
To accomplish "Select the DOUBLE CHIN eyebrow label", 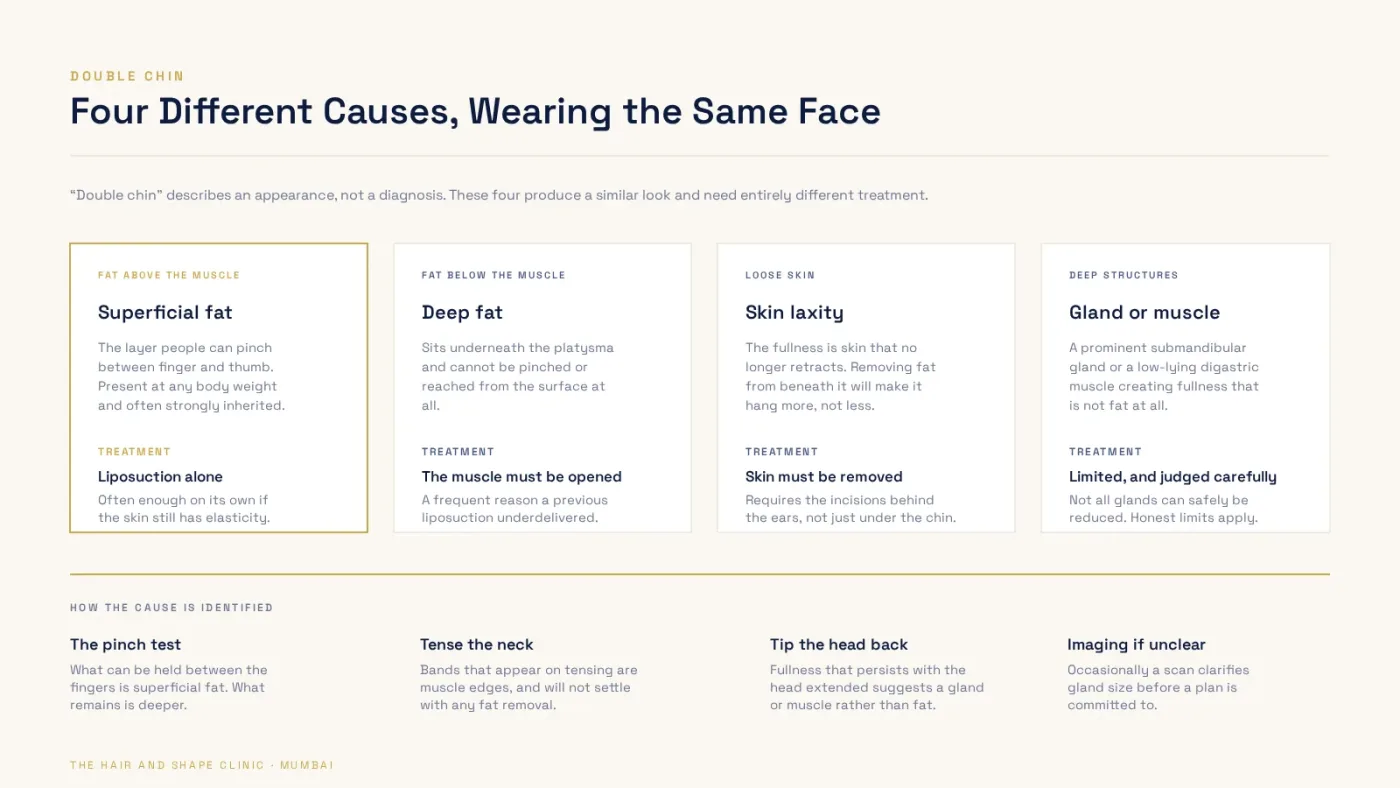I will [x=127, y=76].
